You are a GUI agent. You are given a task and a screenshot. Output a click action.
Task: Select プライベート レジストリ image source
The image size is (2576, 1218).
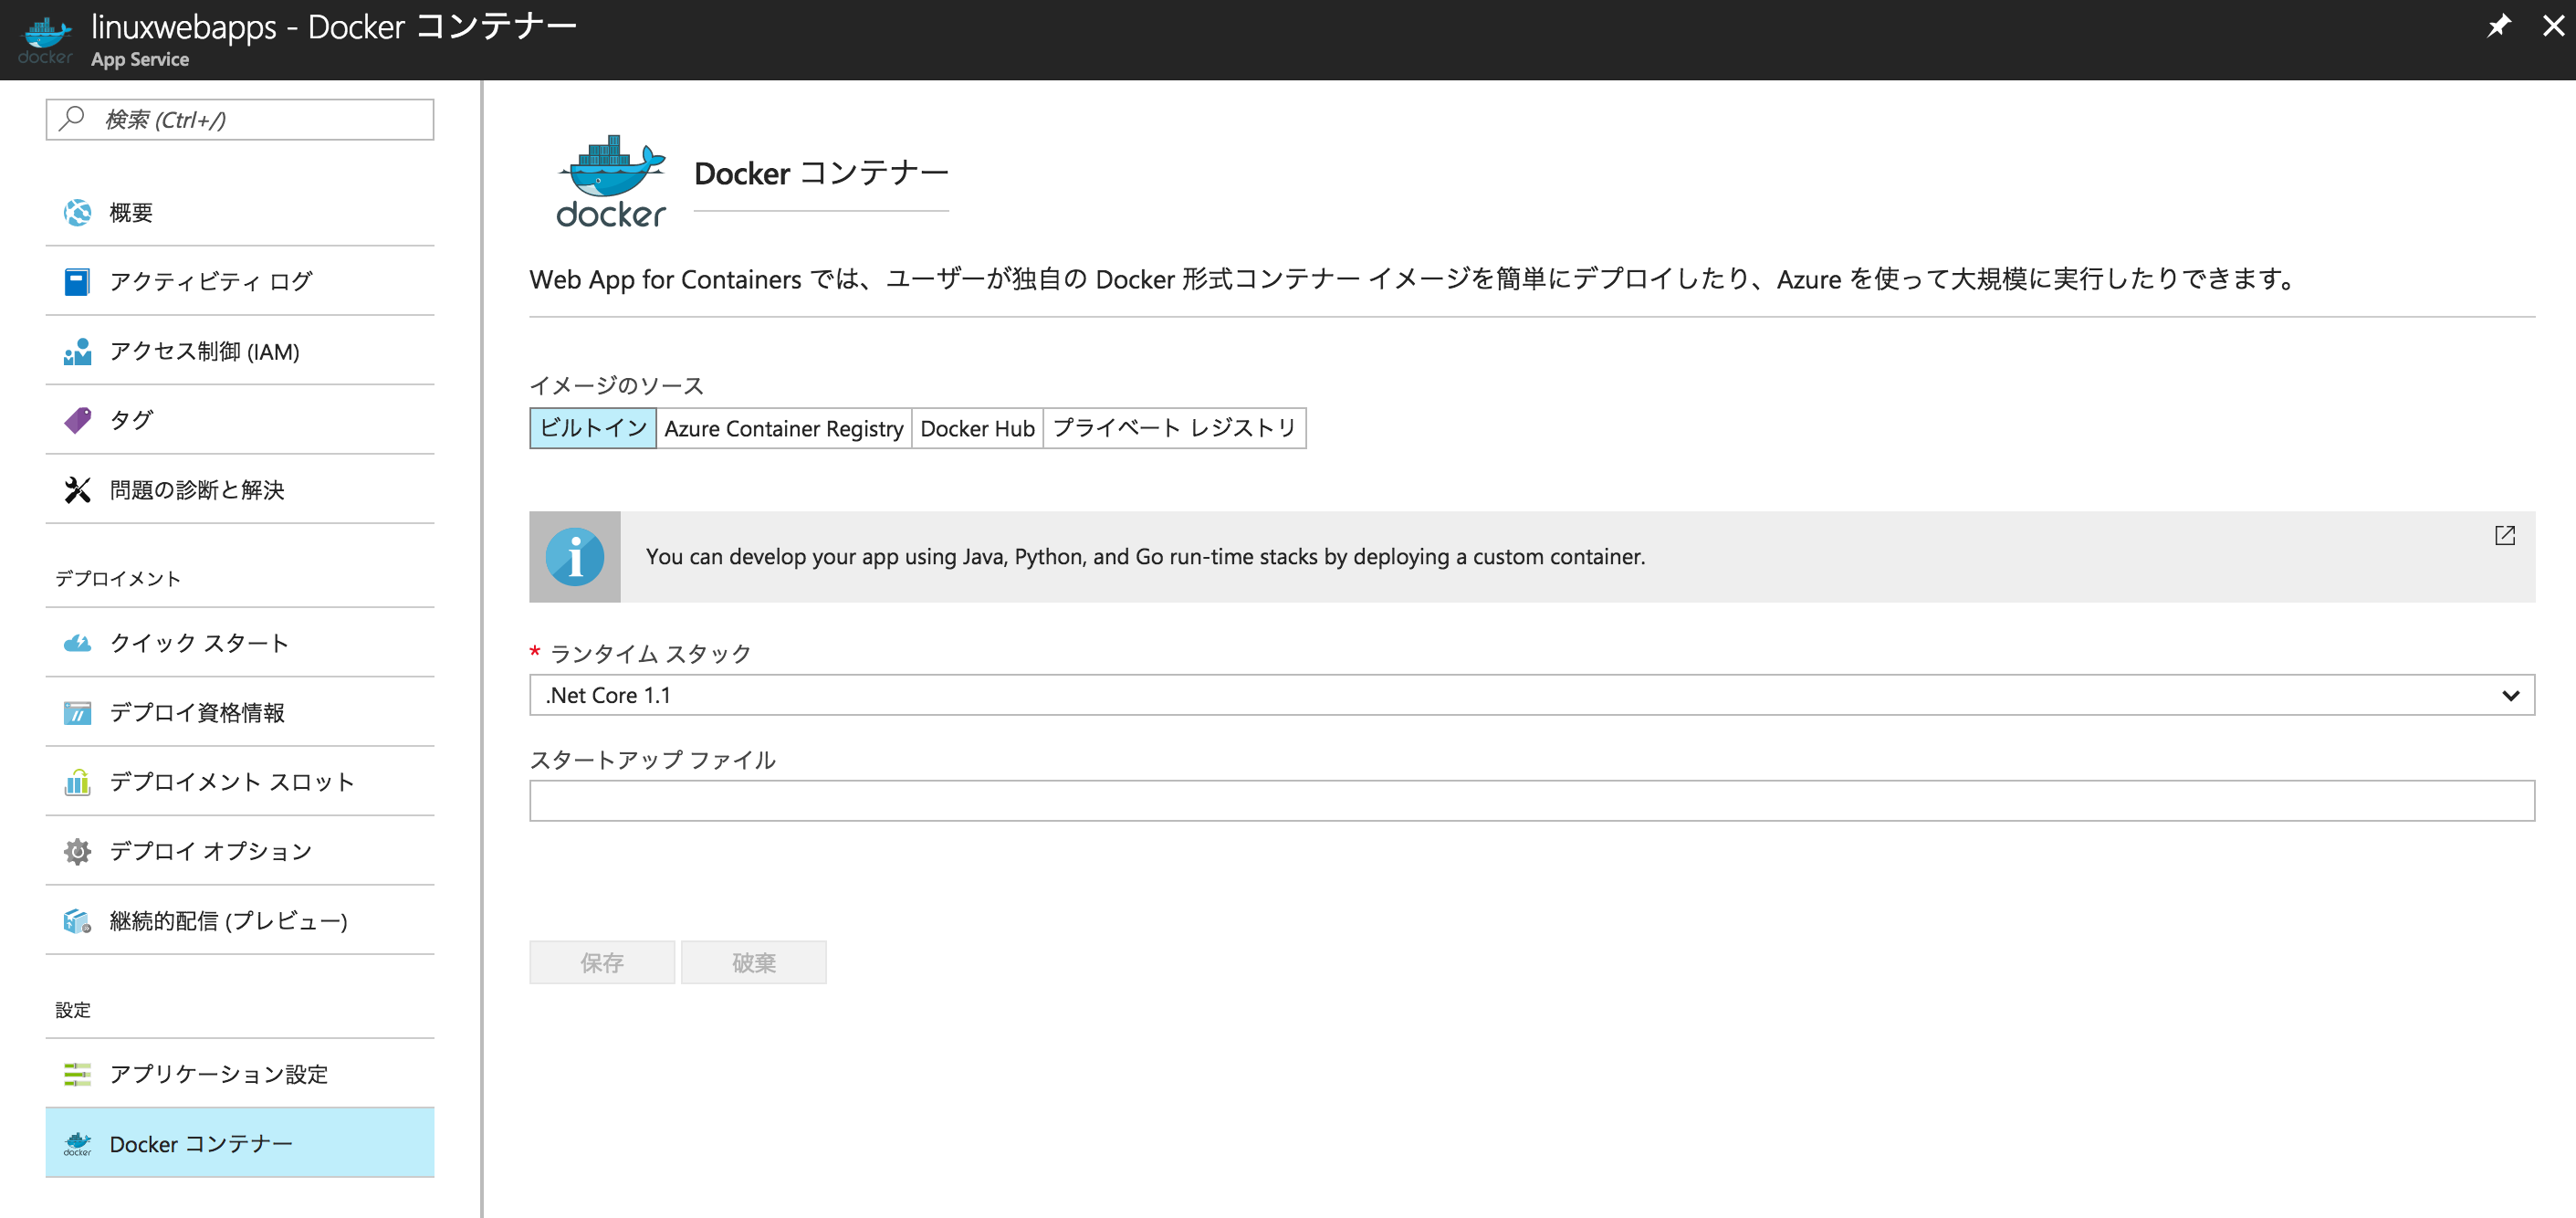pos(1175,428)
